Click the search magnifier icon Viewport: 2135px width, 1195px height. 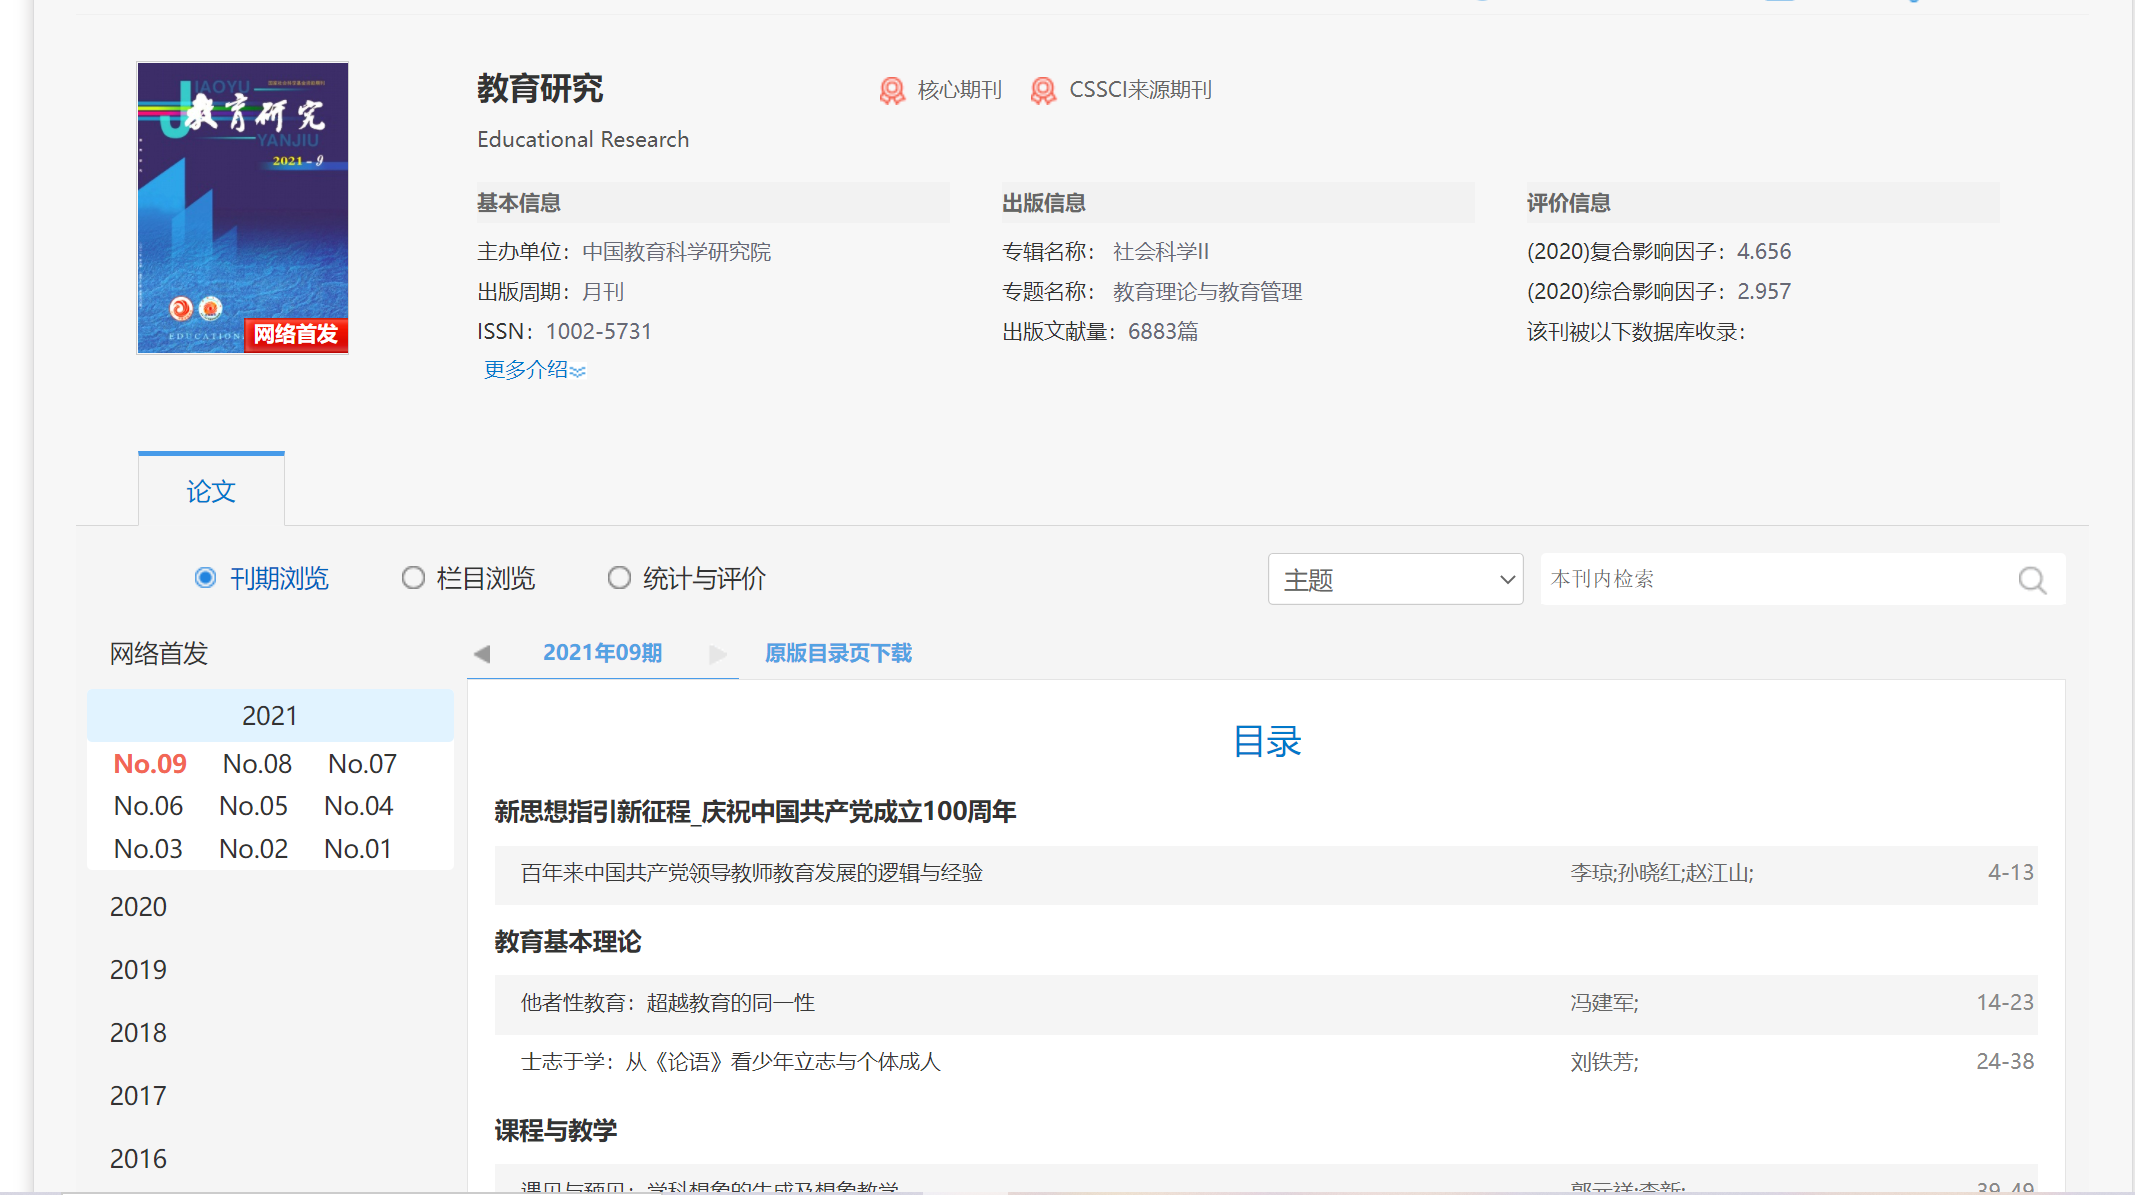point(2032,580)
